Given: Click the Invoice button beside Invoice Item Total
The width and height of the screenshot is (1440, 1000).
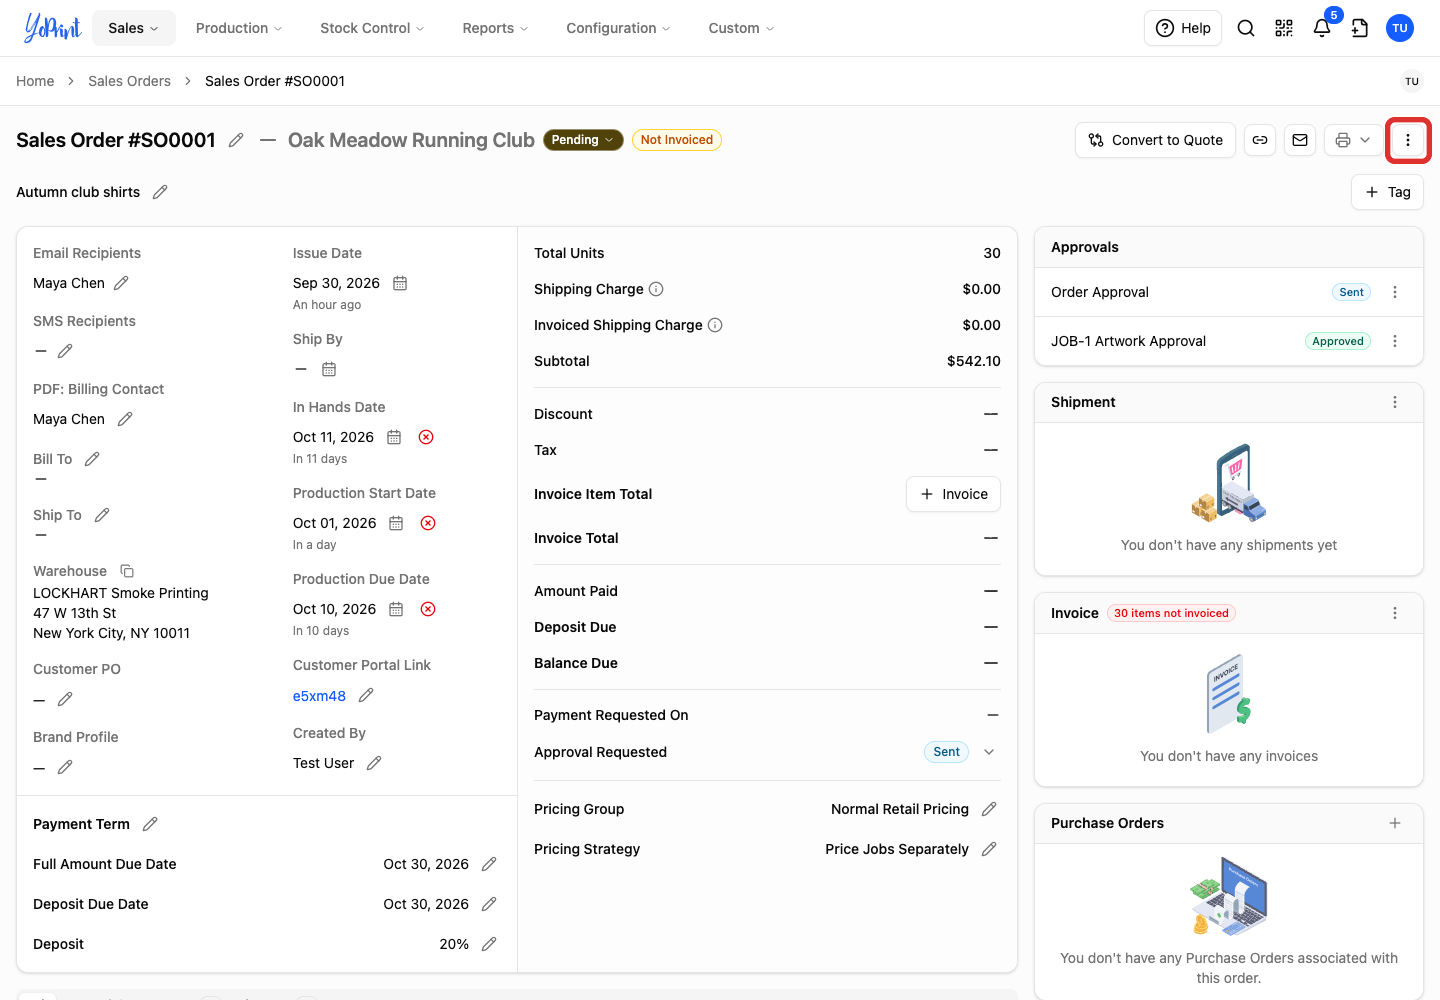Looking at the screenshot, I should coord(953,494).
